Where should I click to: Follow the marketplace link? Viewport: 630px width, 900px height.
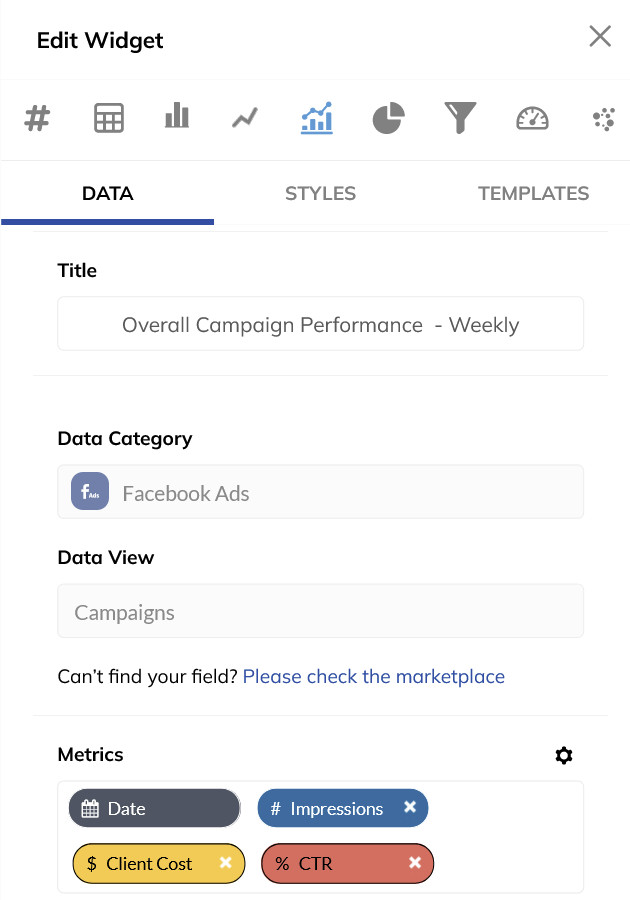pyautogui.click(x=373, y=677)
